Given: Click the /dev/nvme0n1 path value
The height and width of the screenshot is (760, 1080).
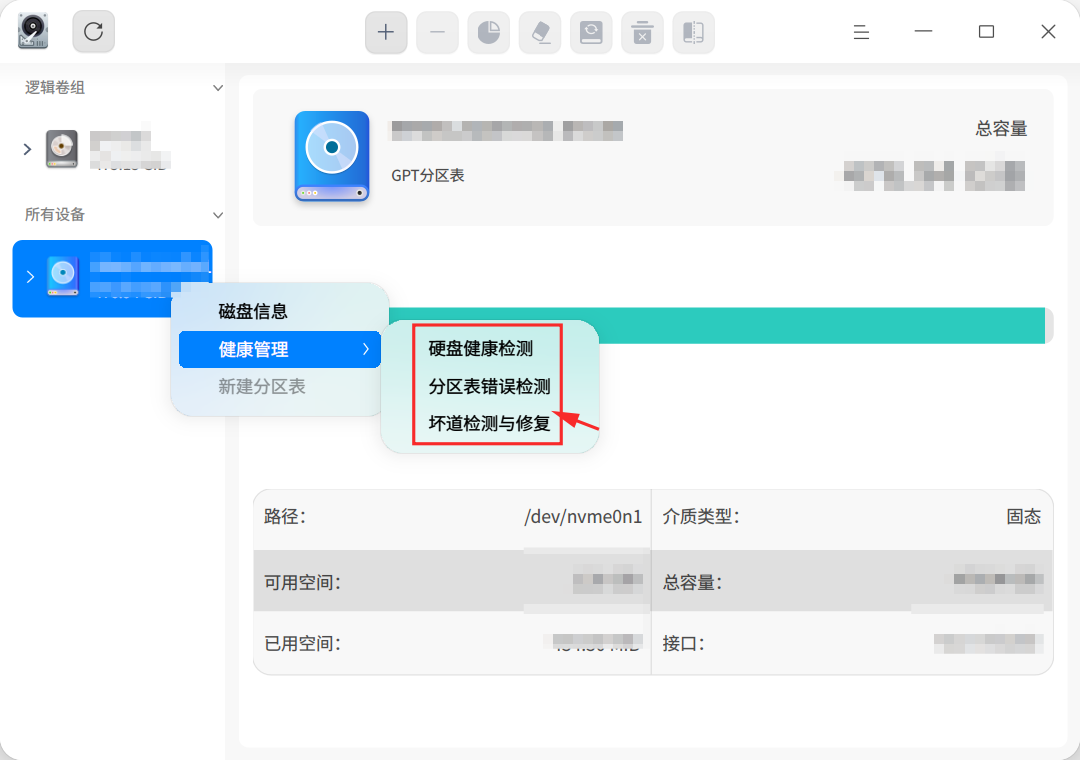Looking at the screenshot, I should click(x=583, y=517).
